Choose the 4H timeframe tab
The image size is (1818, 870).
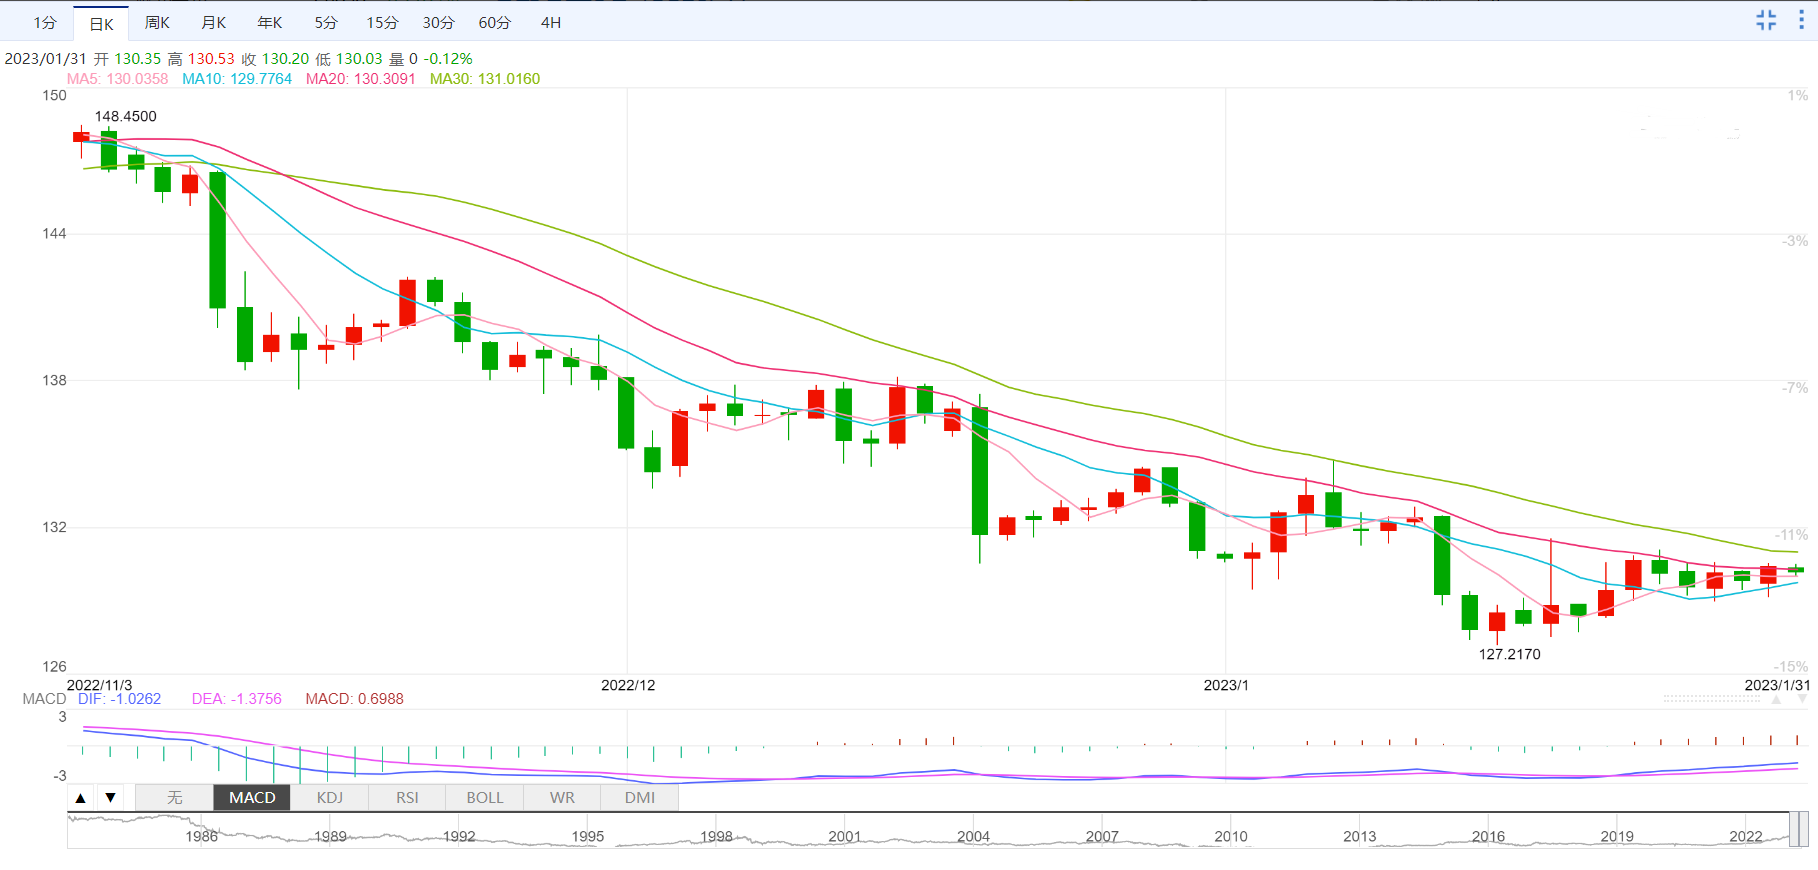[551, 23]
